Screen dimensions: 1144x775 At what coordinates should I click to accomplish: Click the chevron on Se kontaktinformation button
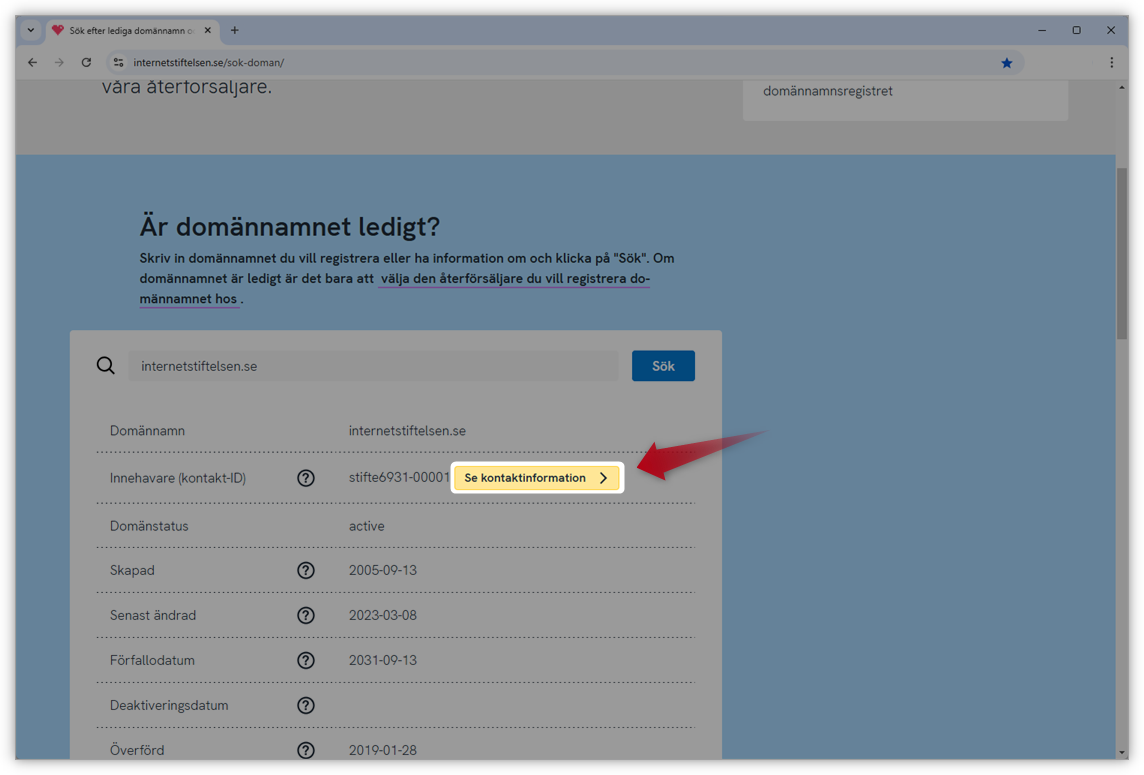tap(604, 478)
